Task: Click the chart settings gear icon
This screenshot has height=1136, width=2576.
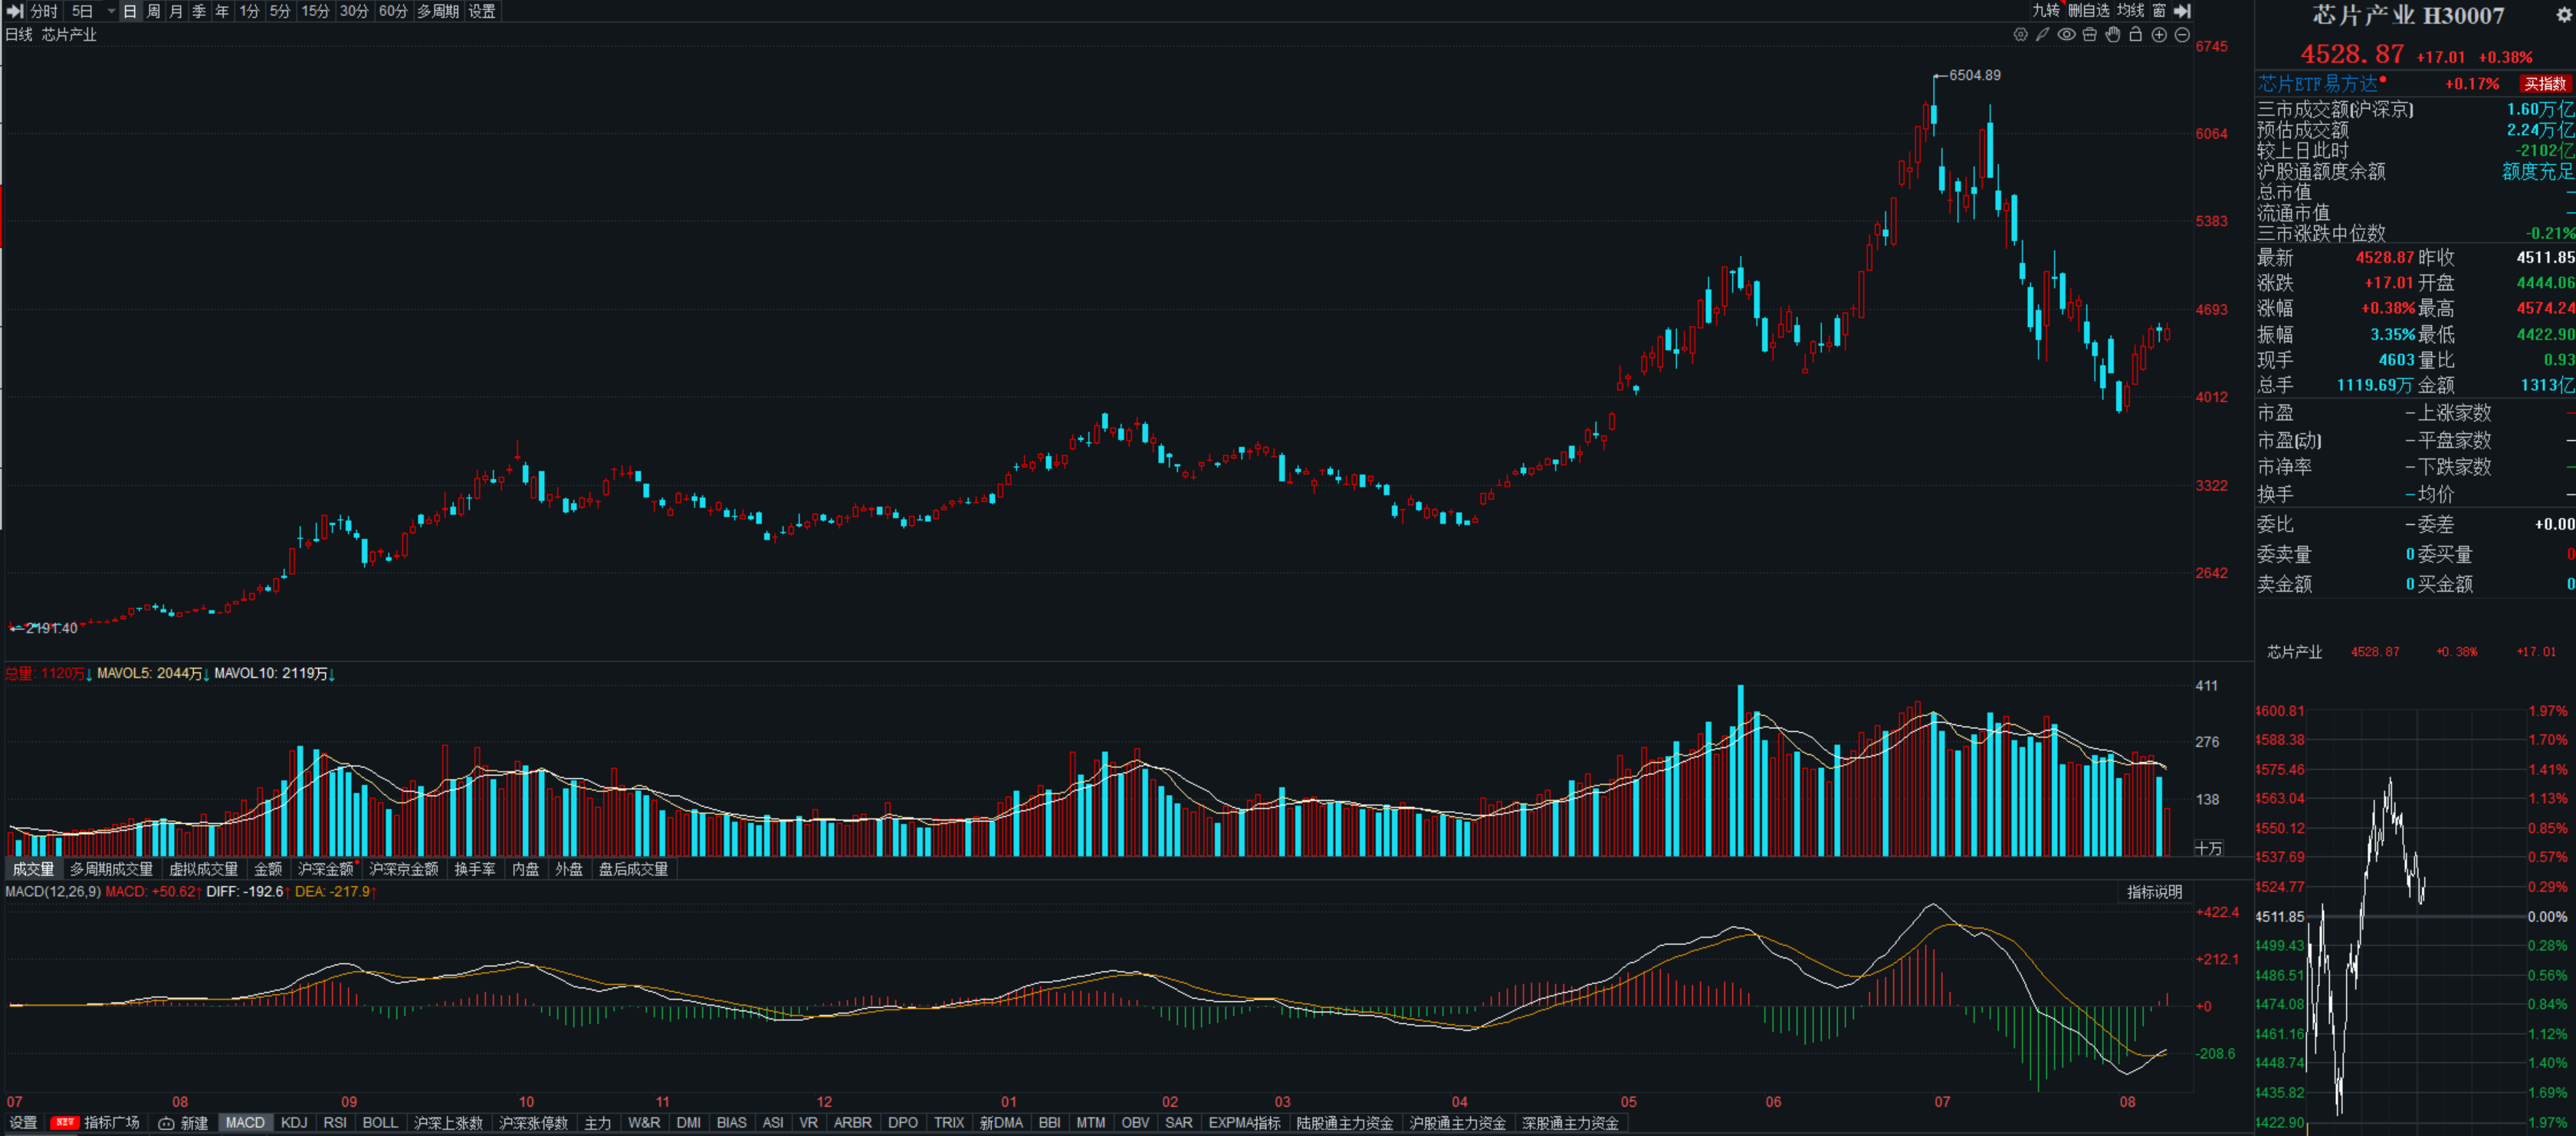Action: click(x=2020, y=35)
